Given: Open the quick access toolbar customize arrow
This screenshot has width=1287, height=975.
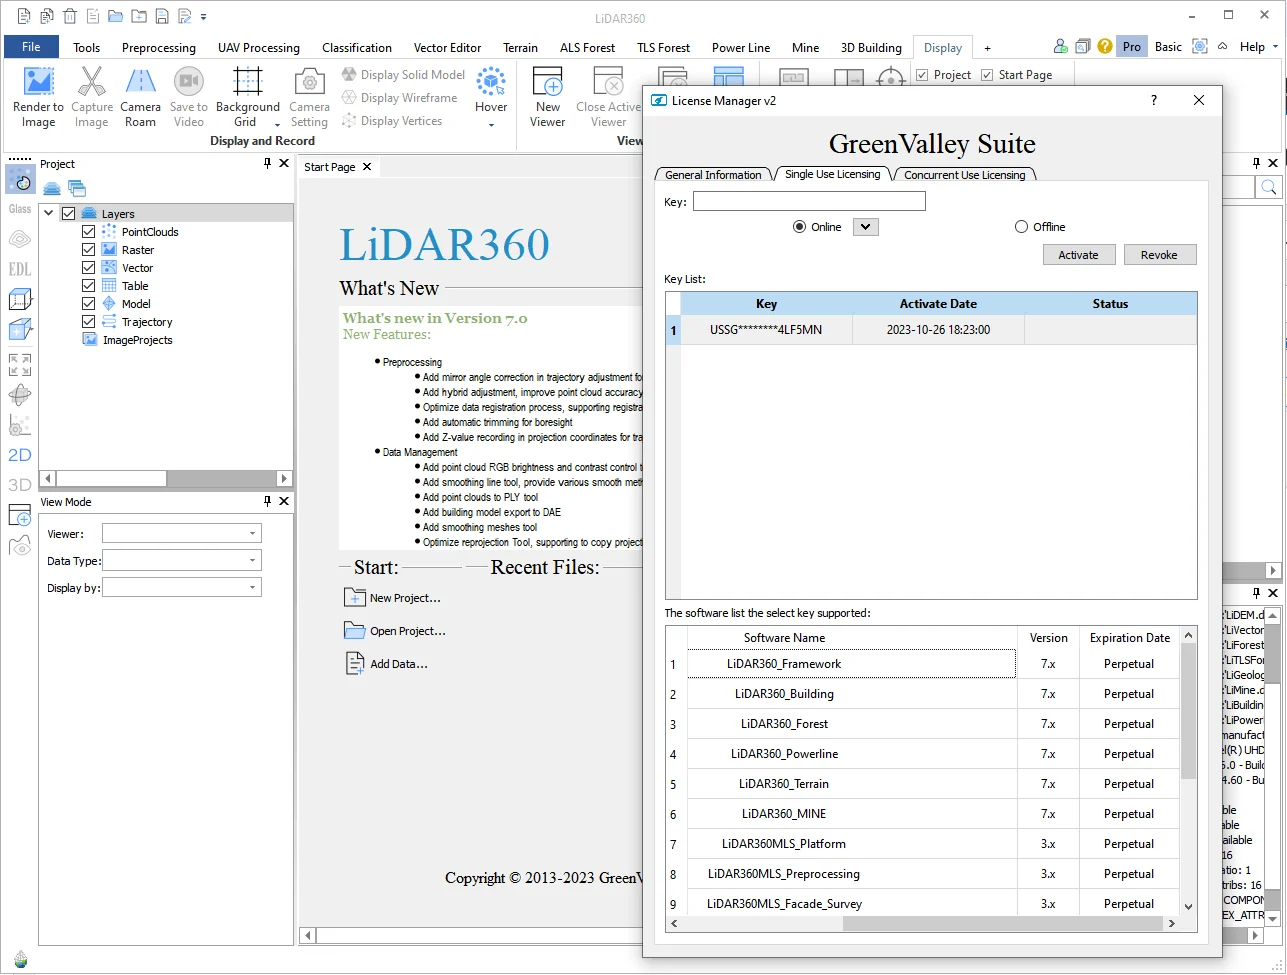Looking at the screenshot, I should 204,16.
